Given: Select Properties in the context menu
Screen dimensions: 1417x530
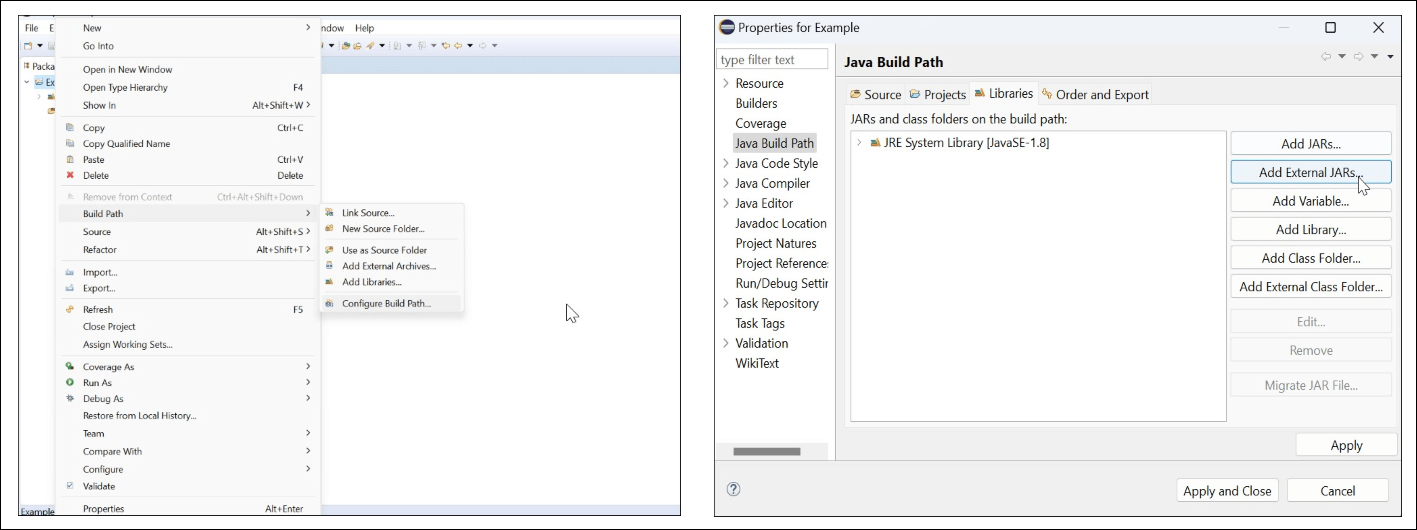Looking at the screenshot, I should [187, 509].
